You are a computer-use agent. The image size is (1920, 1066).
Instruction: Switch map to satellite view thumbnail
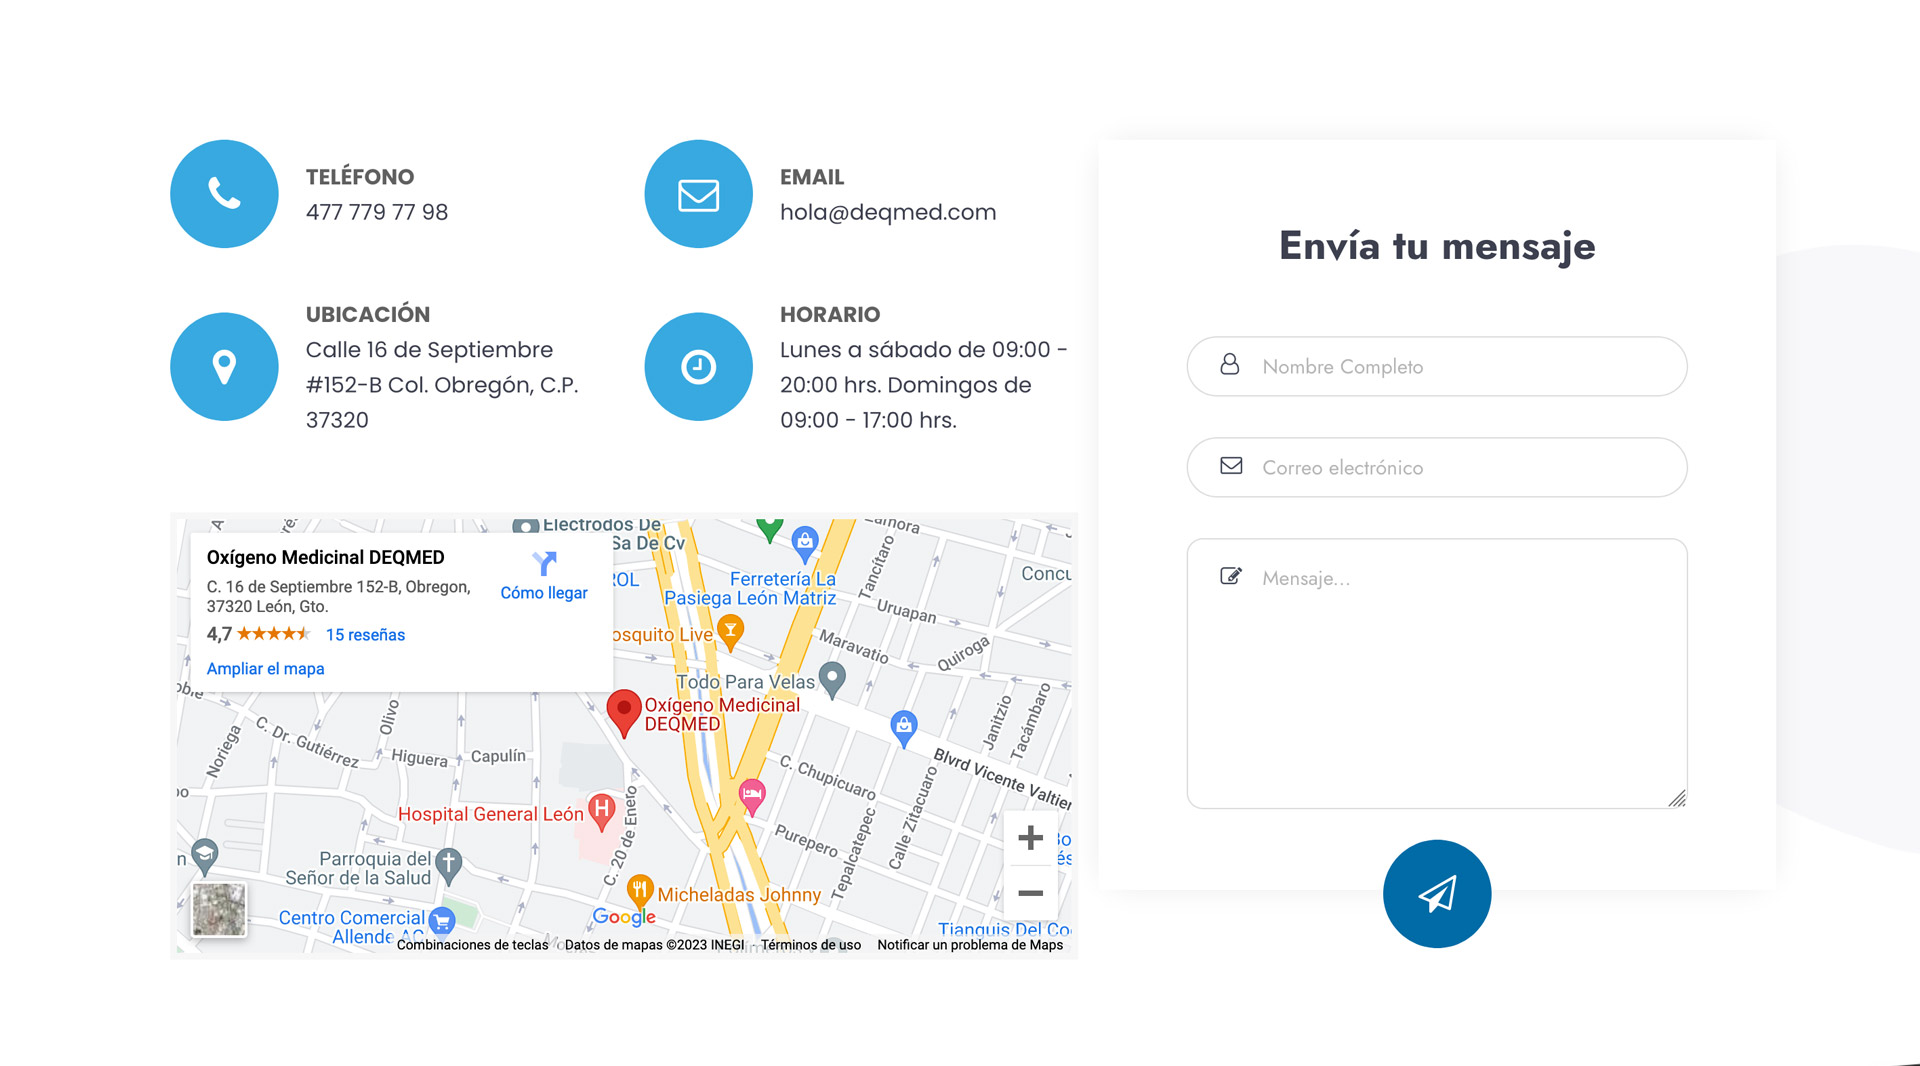[x=219, y=909]
